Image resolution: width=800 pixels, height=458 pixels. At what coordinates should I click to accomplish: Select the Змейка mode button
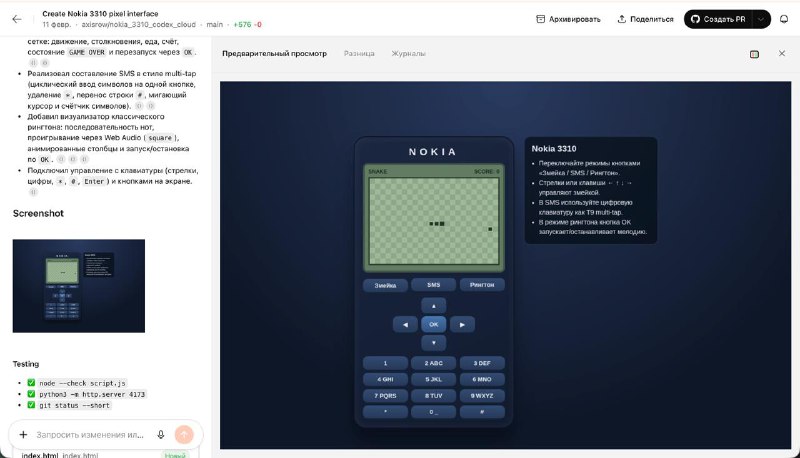(x=385, y=285)
